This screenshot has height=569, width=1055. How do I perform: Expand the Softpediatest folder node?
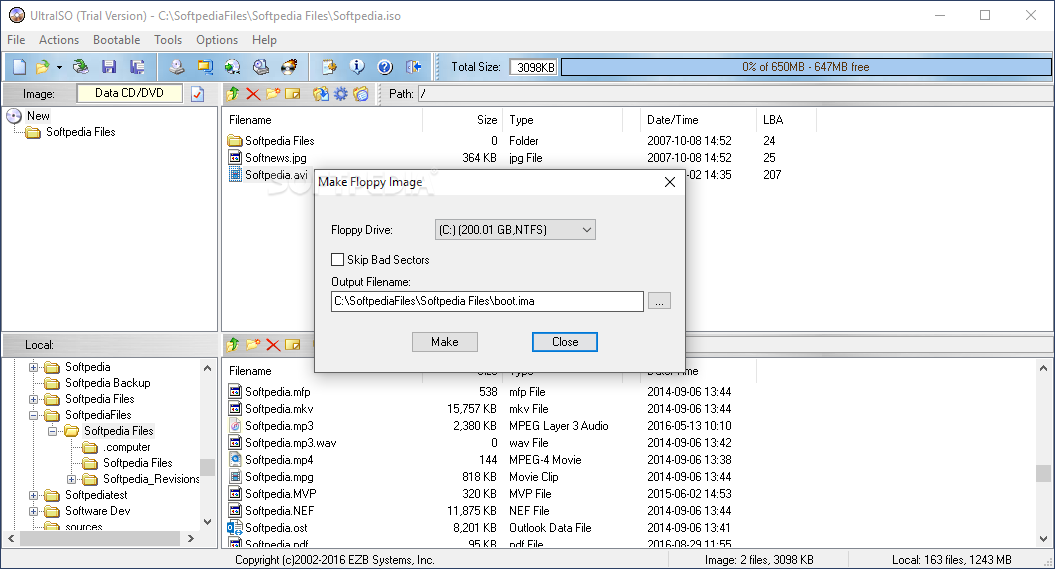(34, 496)
